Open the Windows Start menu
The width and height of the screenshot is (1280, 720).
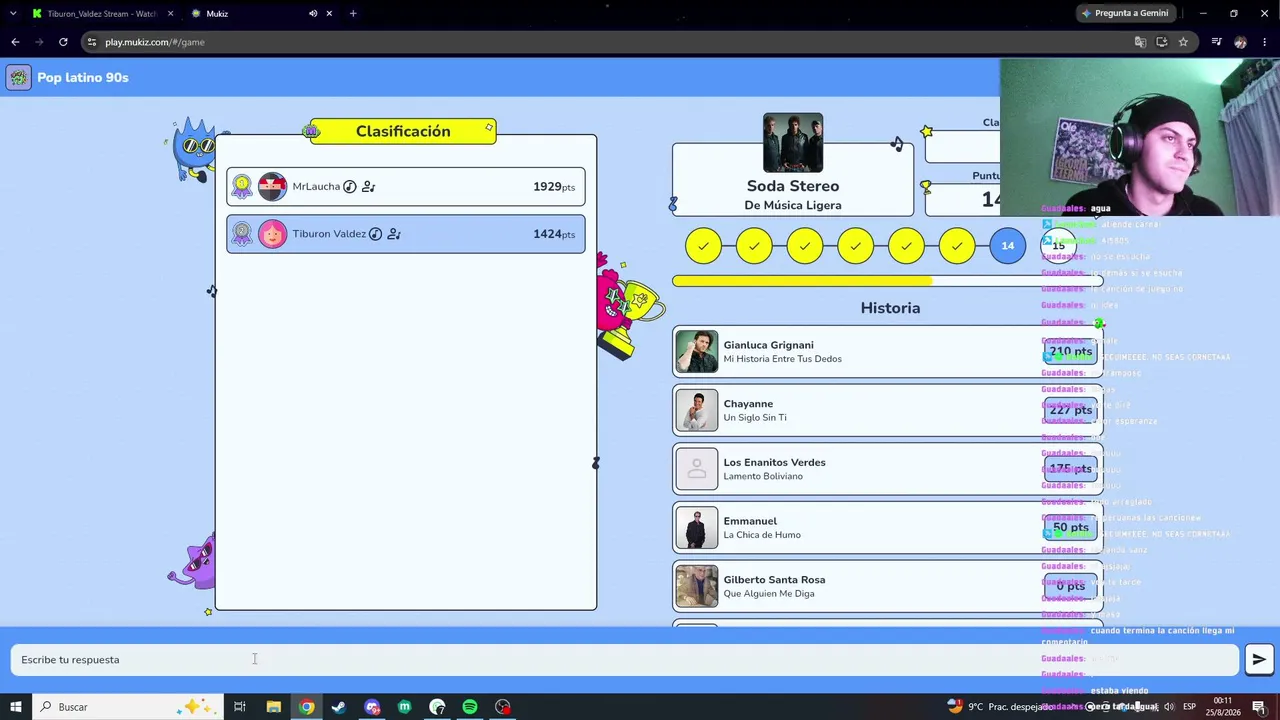click(x=16, y=707)
